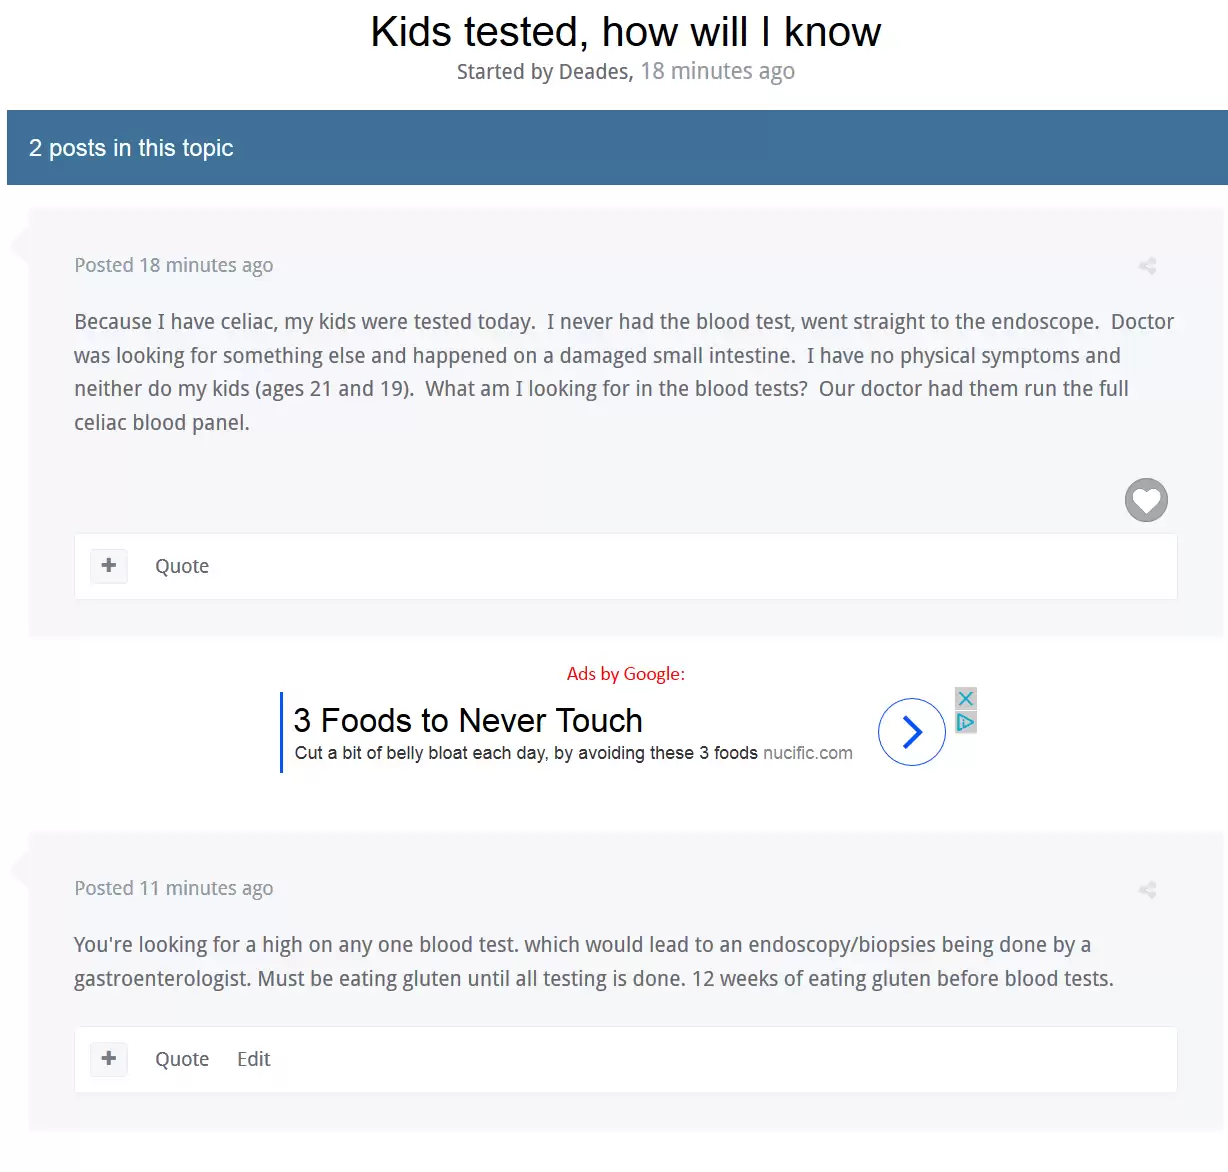
Task: Click the ad description about belly bloat
Action: pyautogui.click(x=526, y=753)
